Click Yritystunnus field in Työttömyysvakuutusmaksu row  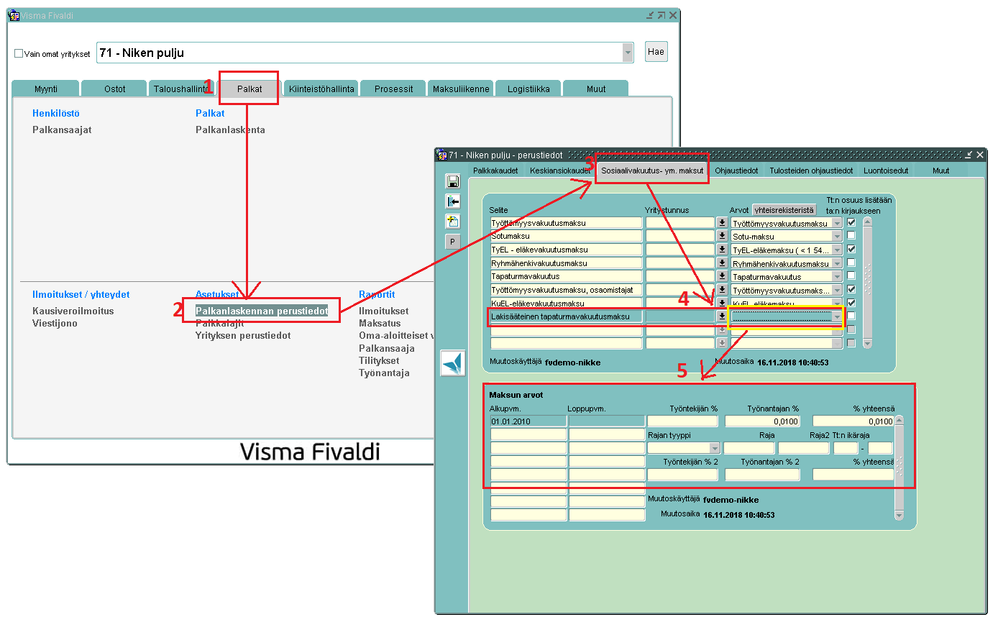[x=680, y=223]
